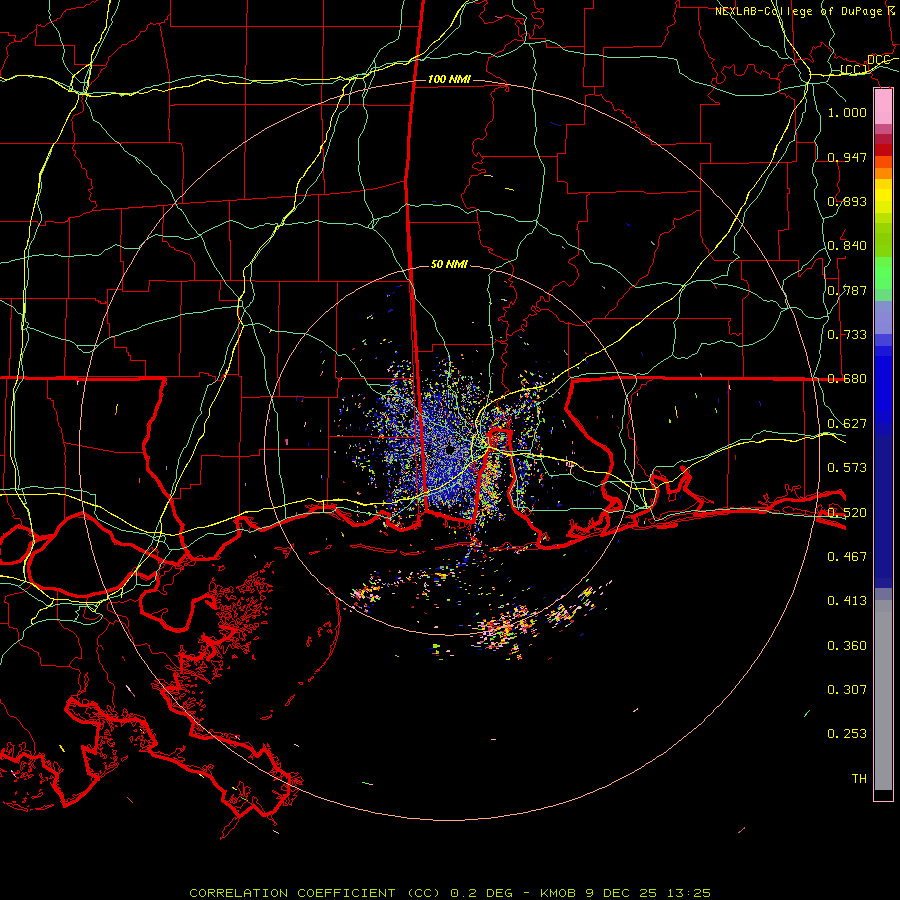Click the TH label on the color scale

(x=859, y=779)
